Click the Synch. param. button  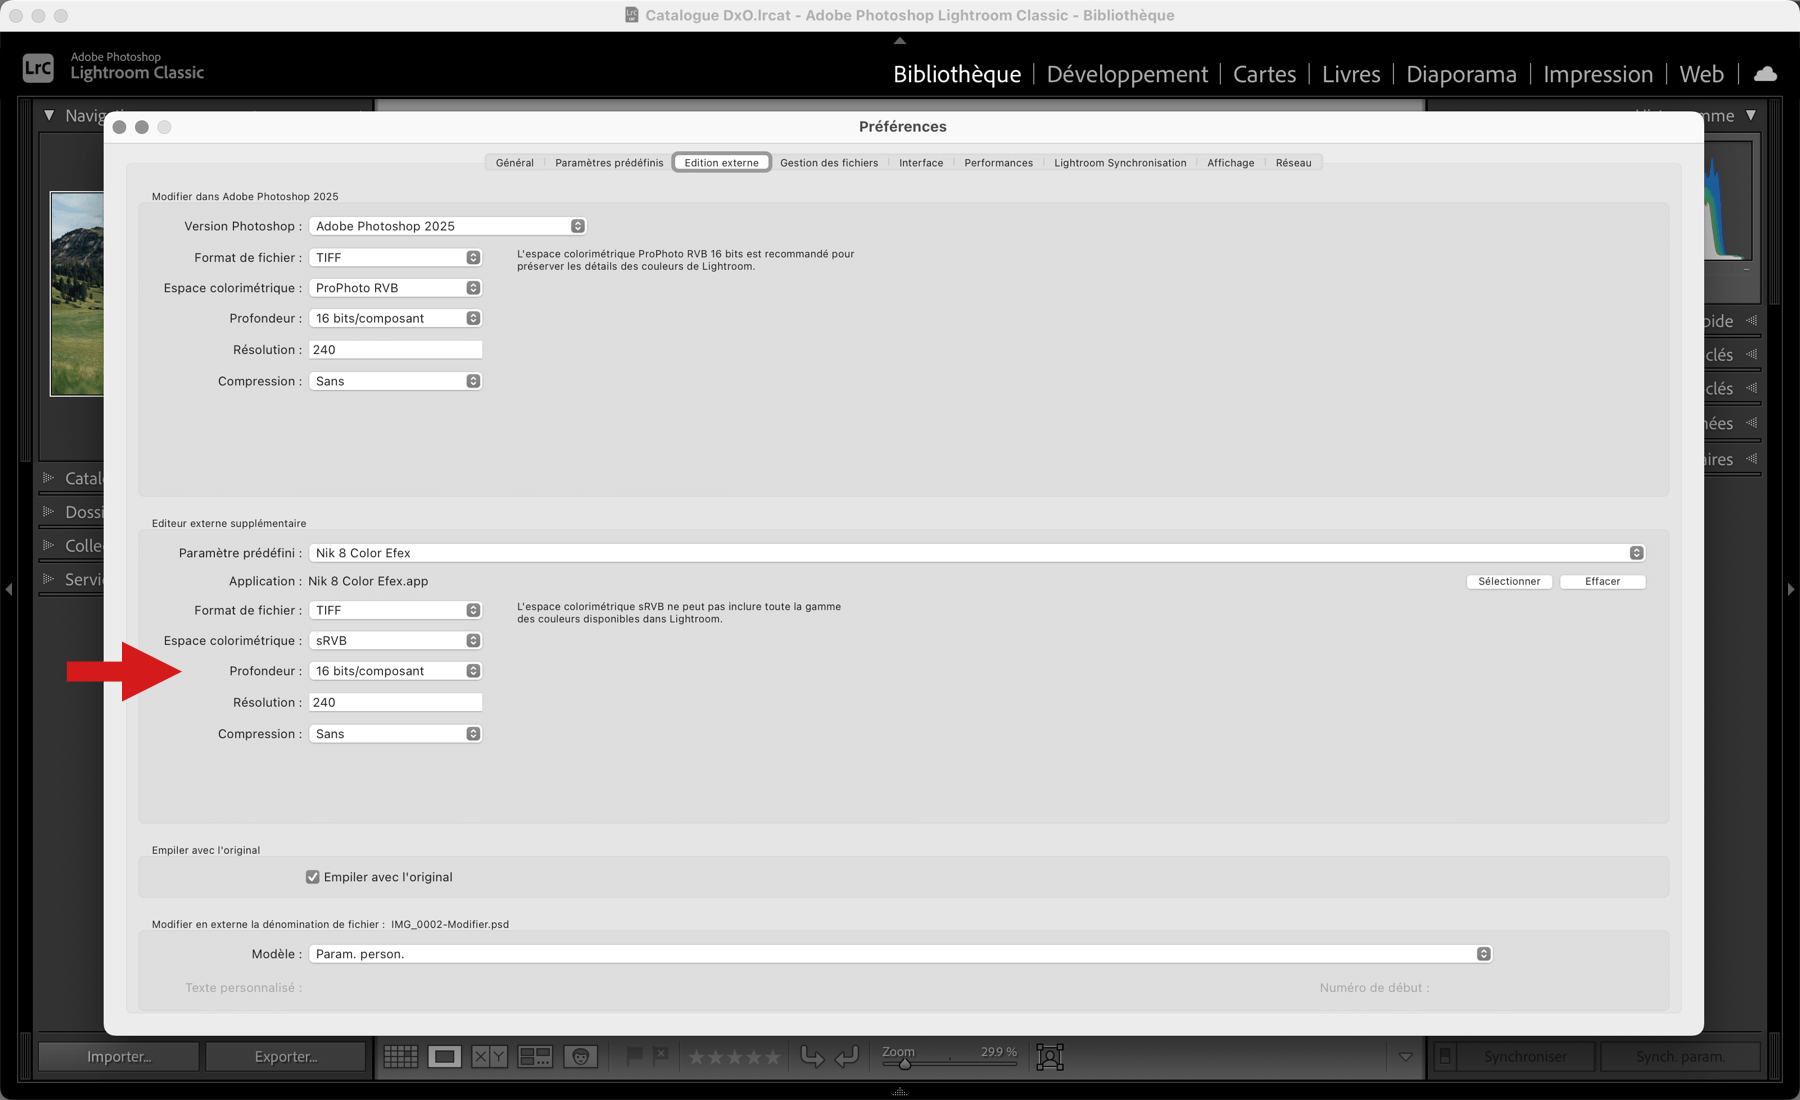point(1680,1056)
